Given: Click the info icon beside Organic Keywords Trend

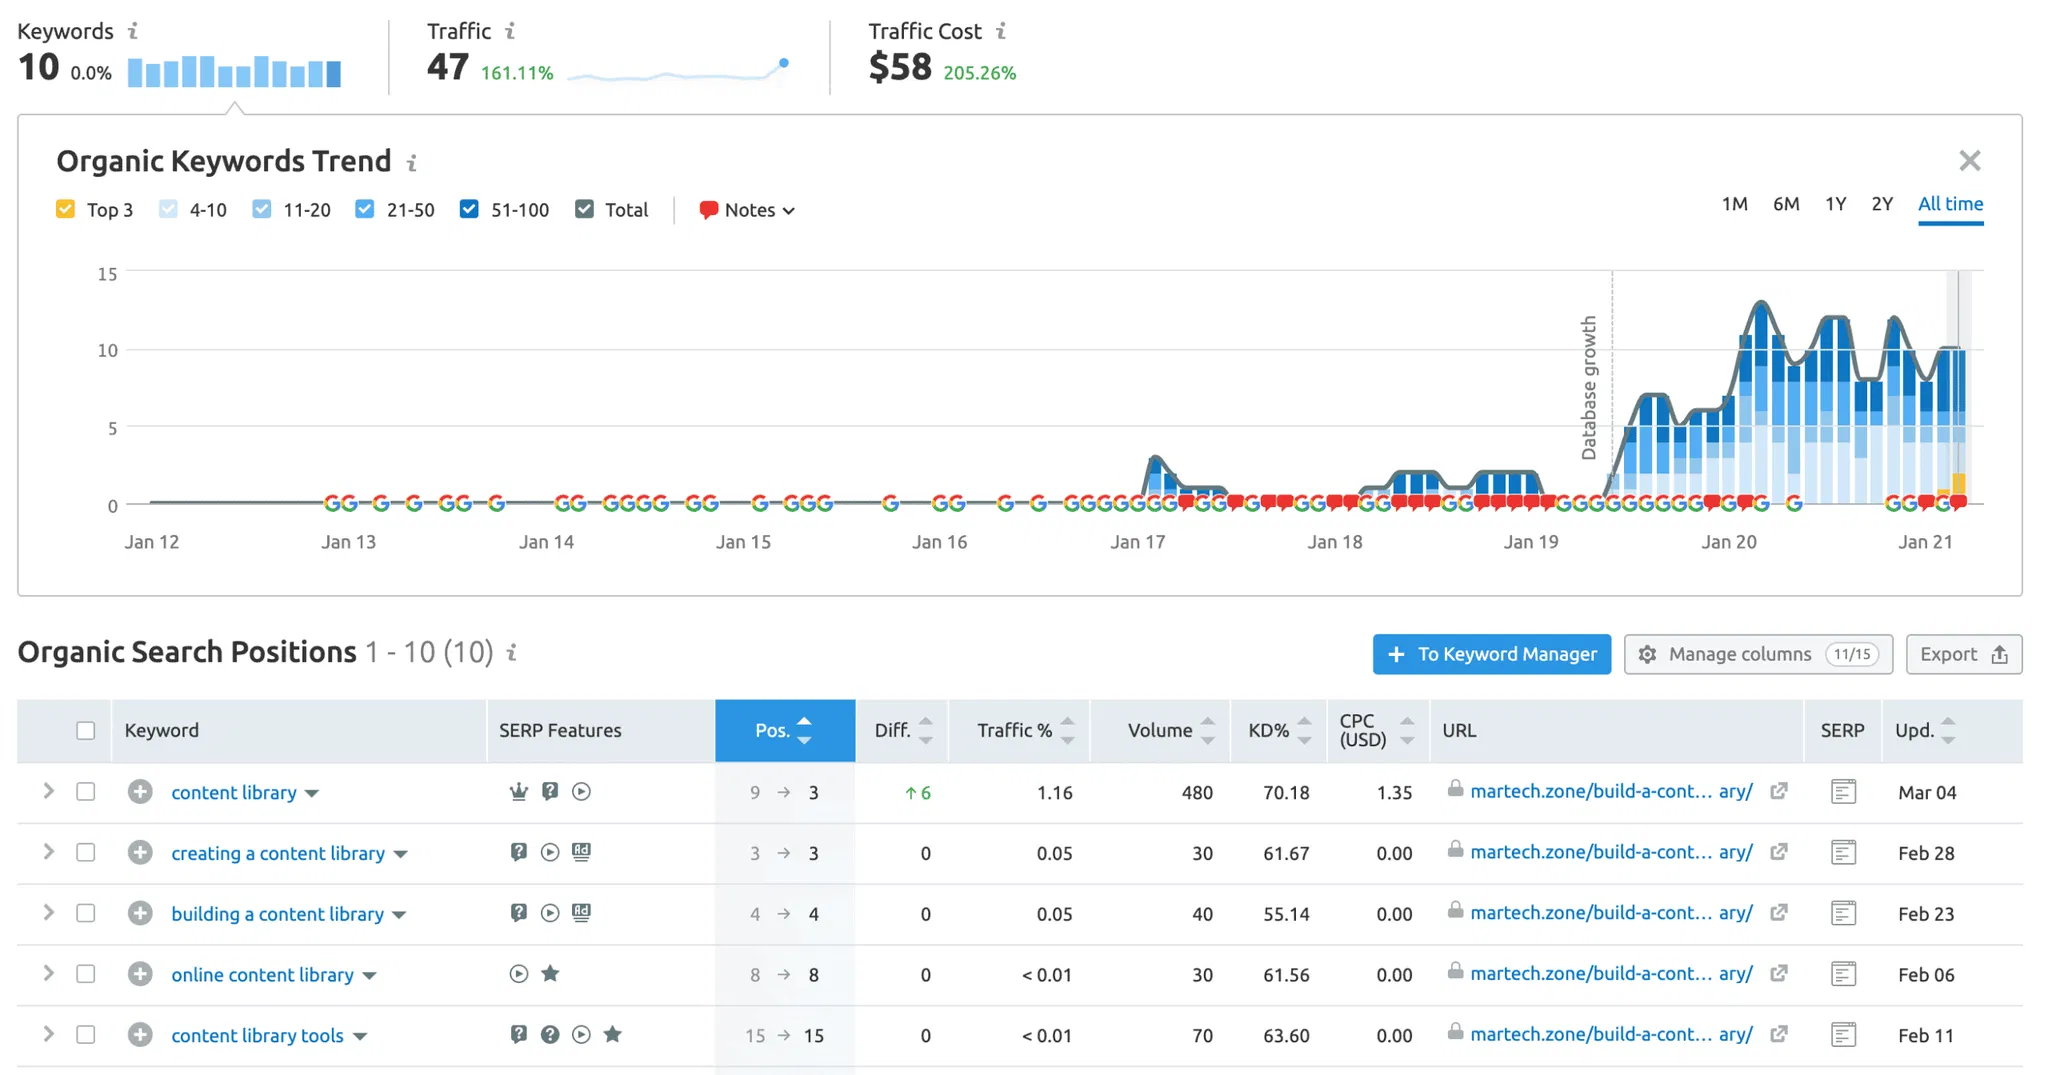Looking at the screenshot, I should coord(412,162).
